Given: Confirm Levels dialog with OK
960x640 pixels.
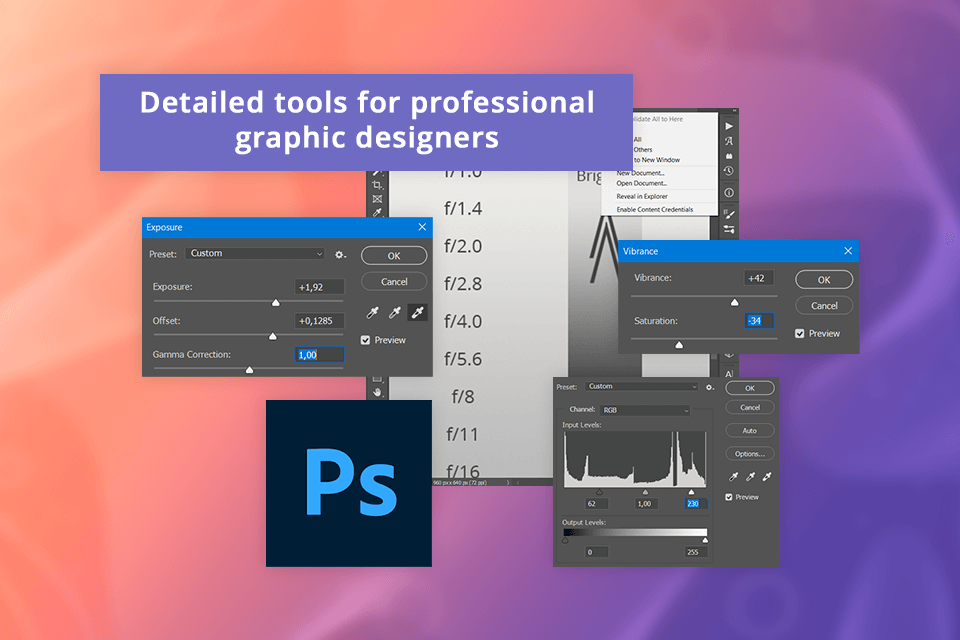Looking at the screenshot, I should 750,388.
